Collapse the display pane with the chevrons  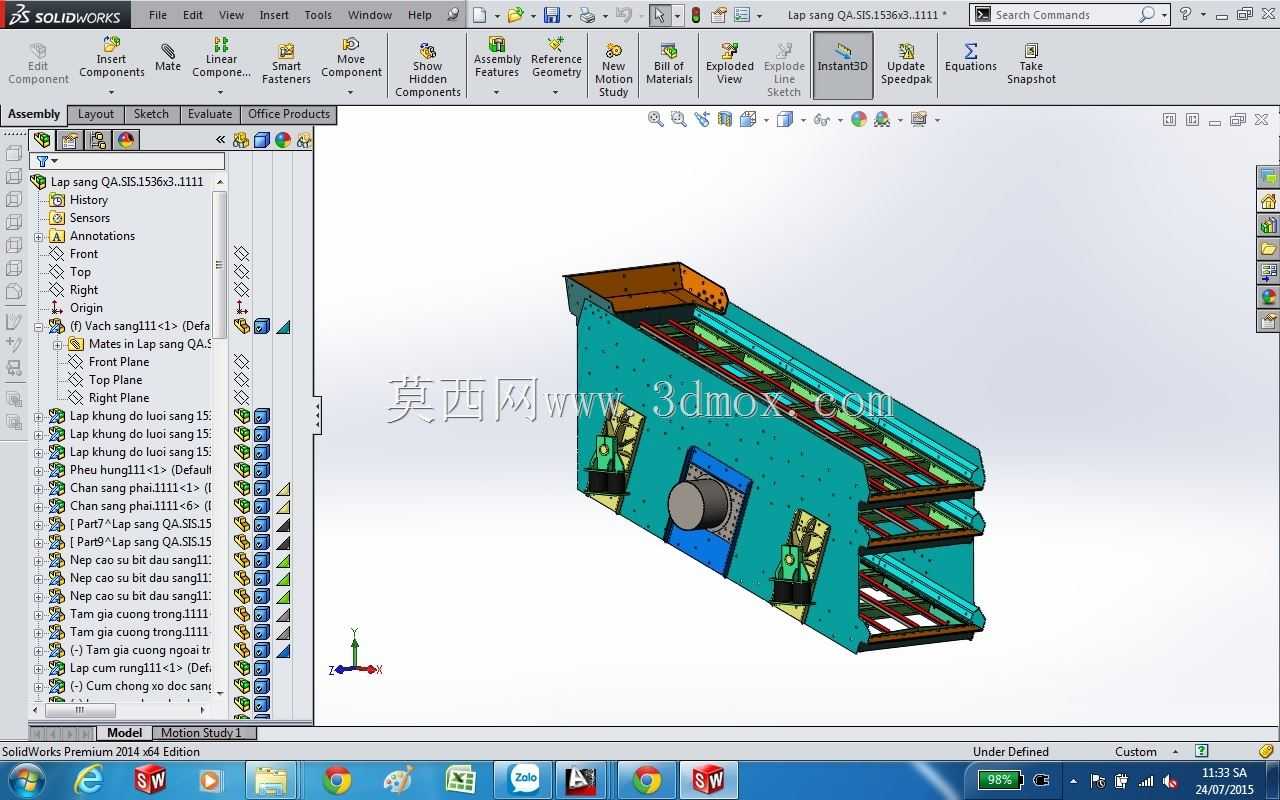click(220, 140)
